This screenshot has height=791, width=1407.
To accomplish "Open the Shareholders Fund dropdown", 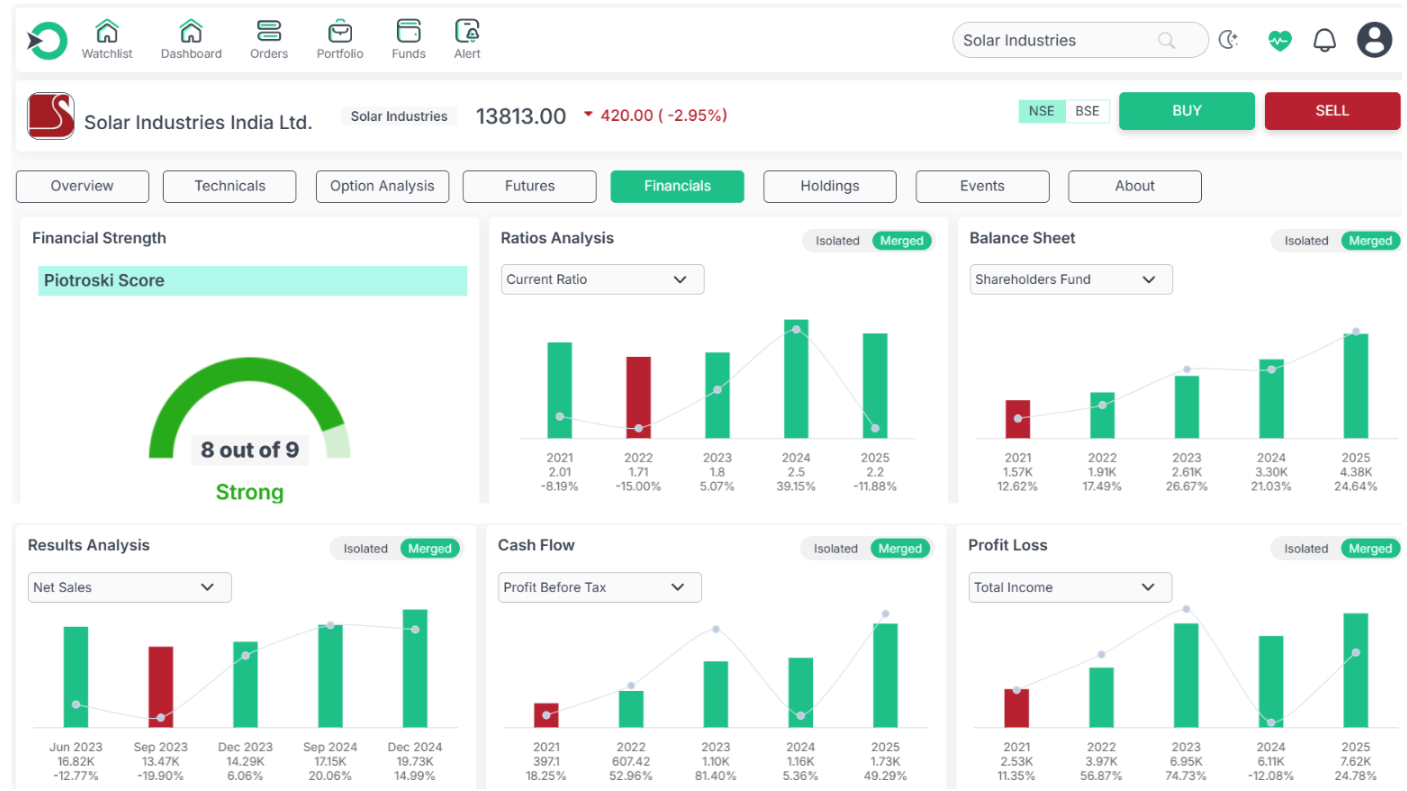I will pos(1070,280).
